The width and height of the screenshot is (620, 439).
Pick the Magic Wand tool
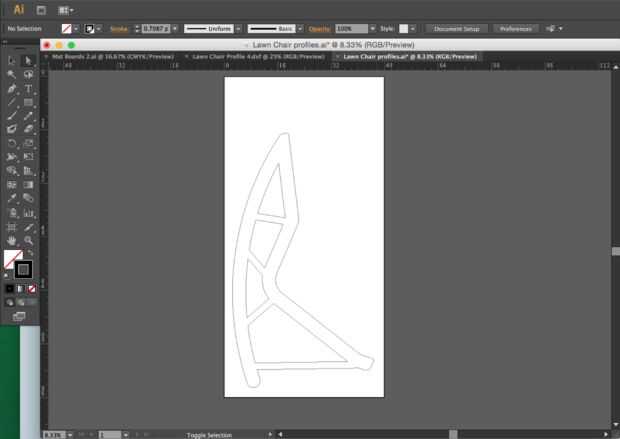pyautogui.click(x=12, y=74)
